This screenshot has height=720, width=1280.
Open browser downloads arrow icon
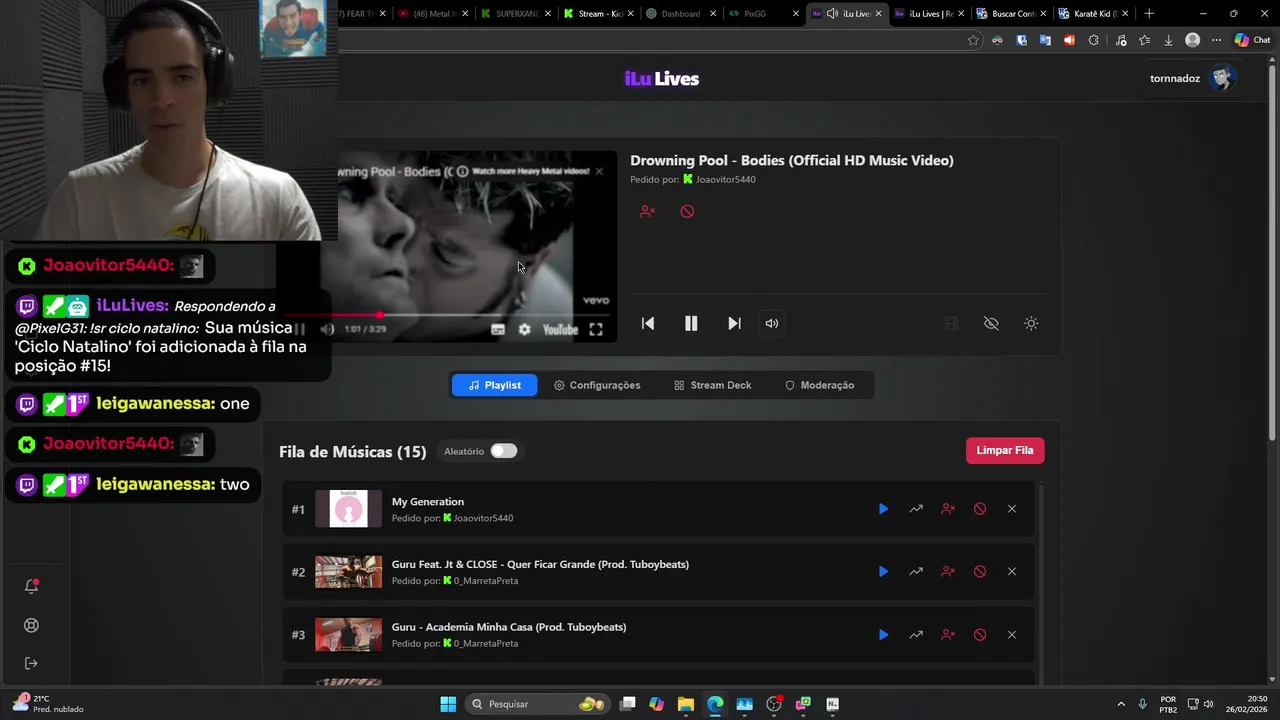[x=1168, y=40]
